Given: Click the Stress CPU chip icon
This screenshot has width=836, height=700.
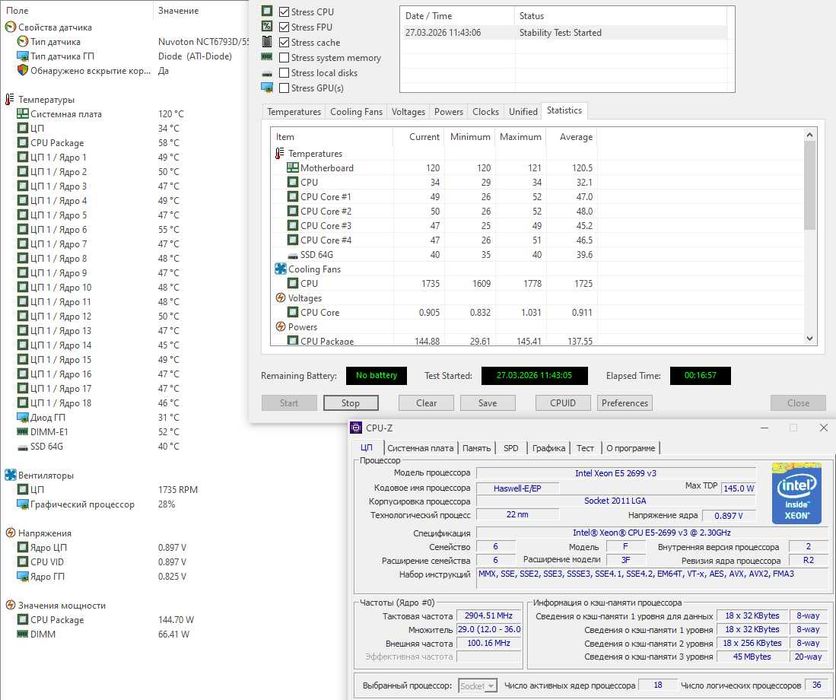Looking at the screenshot, I should [x=267, y=11].
